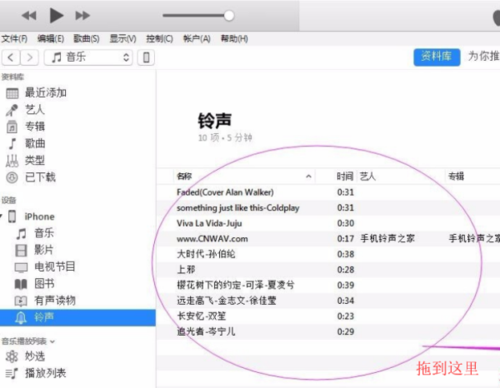500x388 pixels.
Task: Click the 0:39 duration cell
Action: click(345, 285)
